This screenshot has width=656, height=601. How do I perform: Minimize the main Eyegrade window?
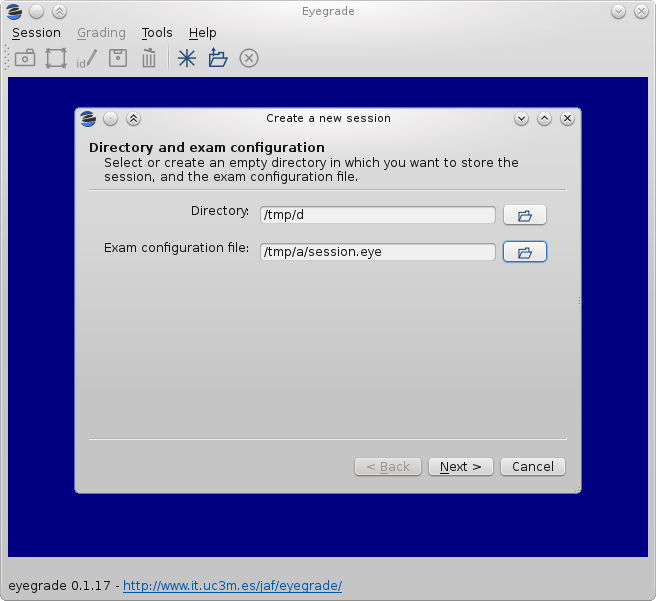618,12
